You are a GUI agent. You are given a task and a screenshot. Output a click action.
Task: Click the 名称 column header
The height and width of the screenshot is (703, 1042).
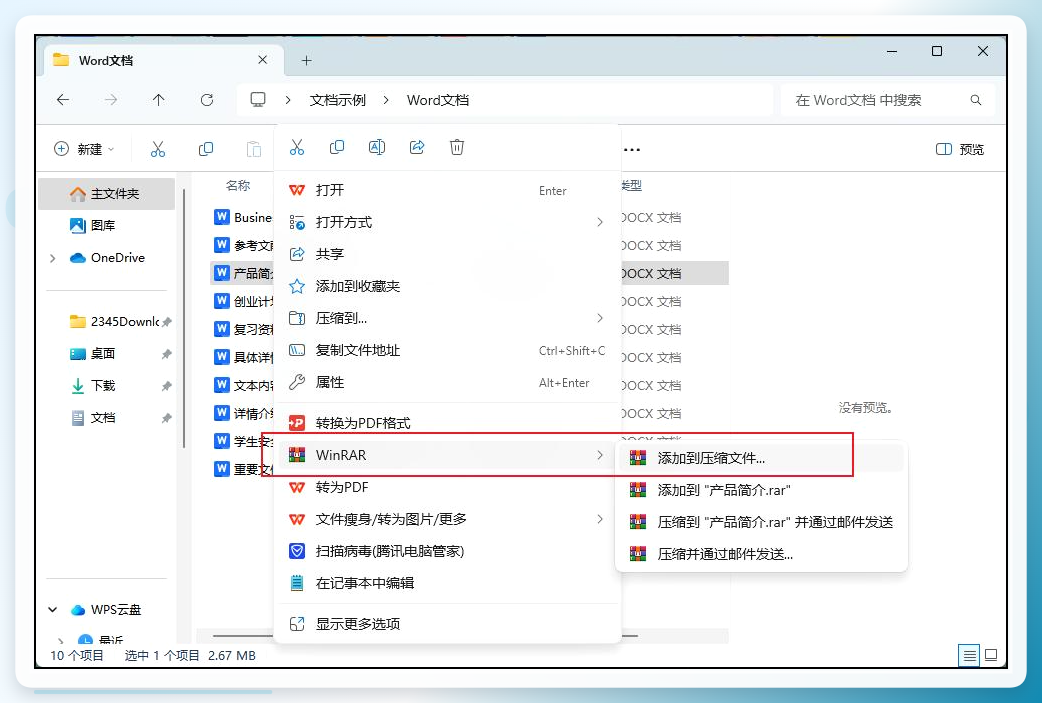(x=238, y=185)
